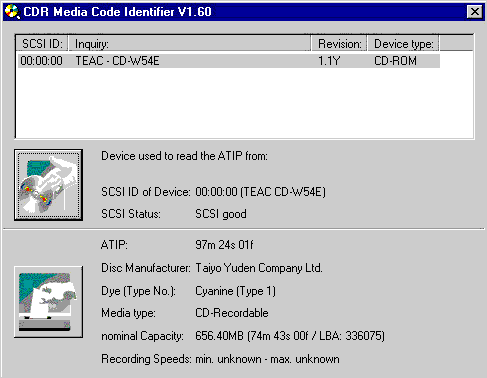Viewport: 487px width, 378px height.
Task: Click the 1.1Y revision cell
Action: point(329,61)
